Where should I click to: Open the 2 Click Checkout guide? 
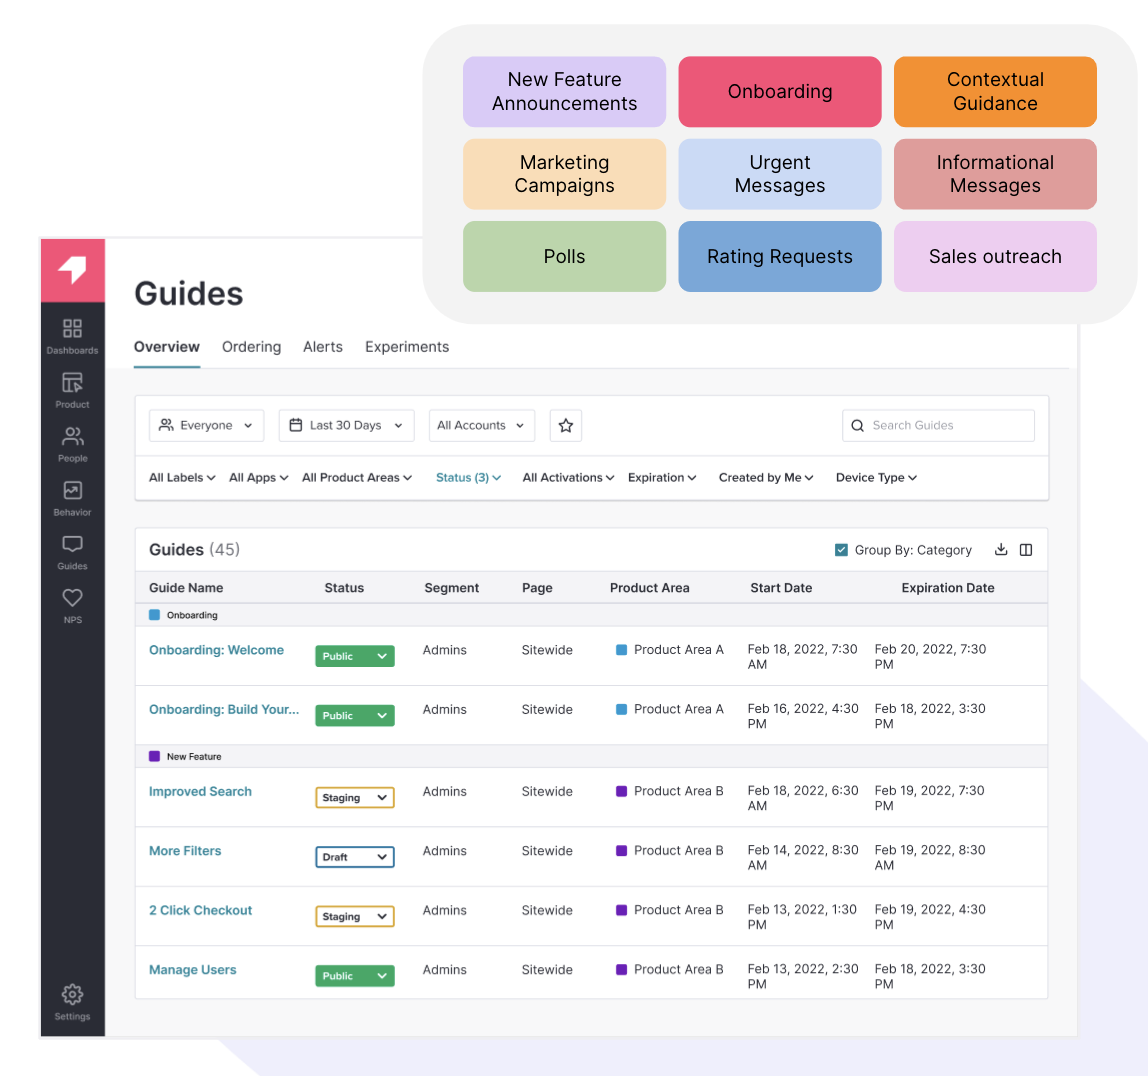click(200, 910)
